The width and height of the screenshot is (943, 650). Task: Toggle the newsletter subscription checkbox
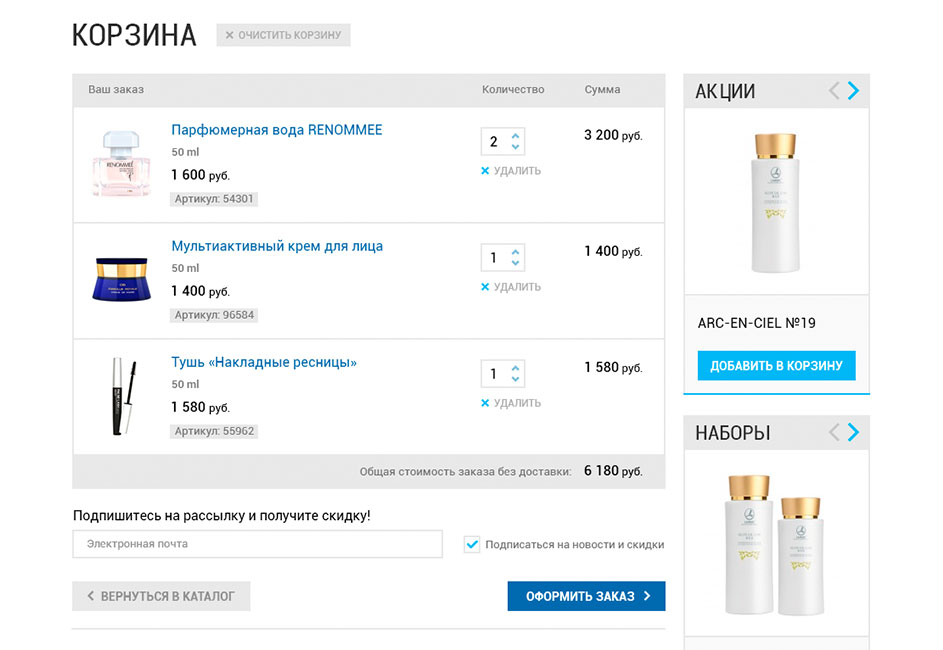point(472,545)
